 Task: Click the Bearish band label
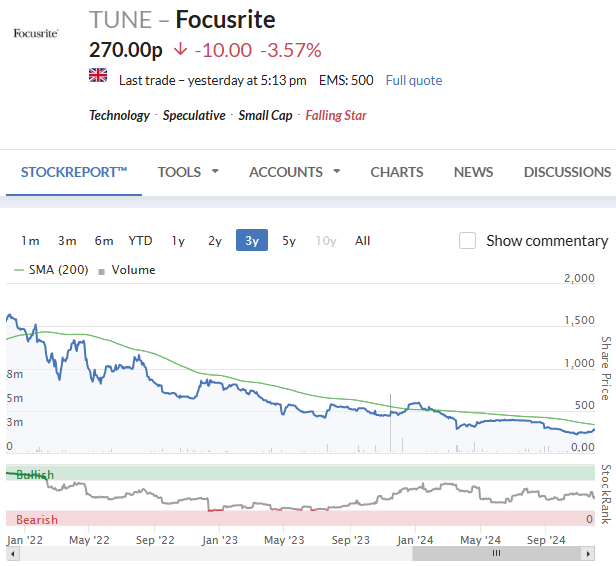[37, 520]
